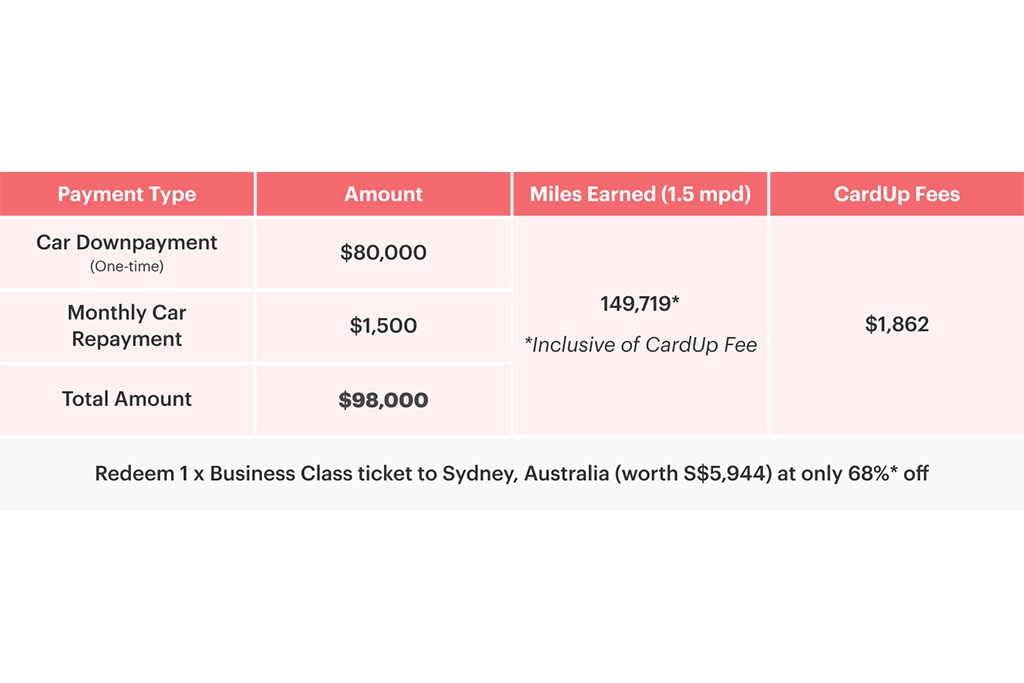Click the Total Amount row label
Image resolution: width=1024 pixels, height=683 pixels.
(127, 399)
